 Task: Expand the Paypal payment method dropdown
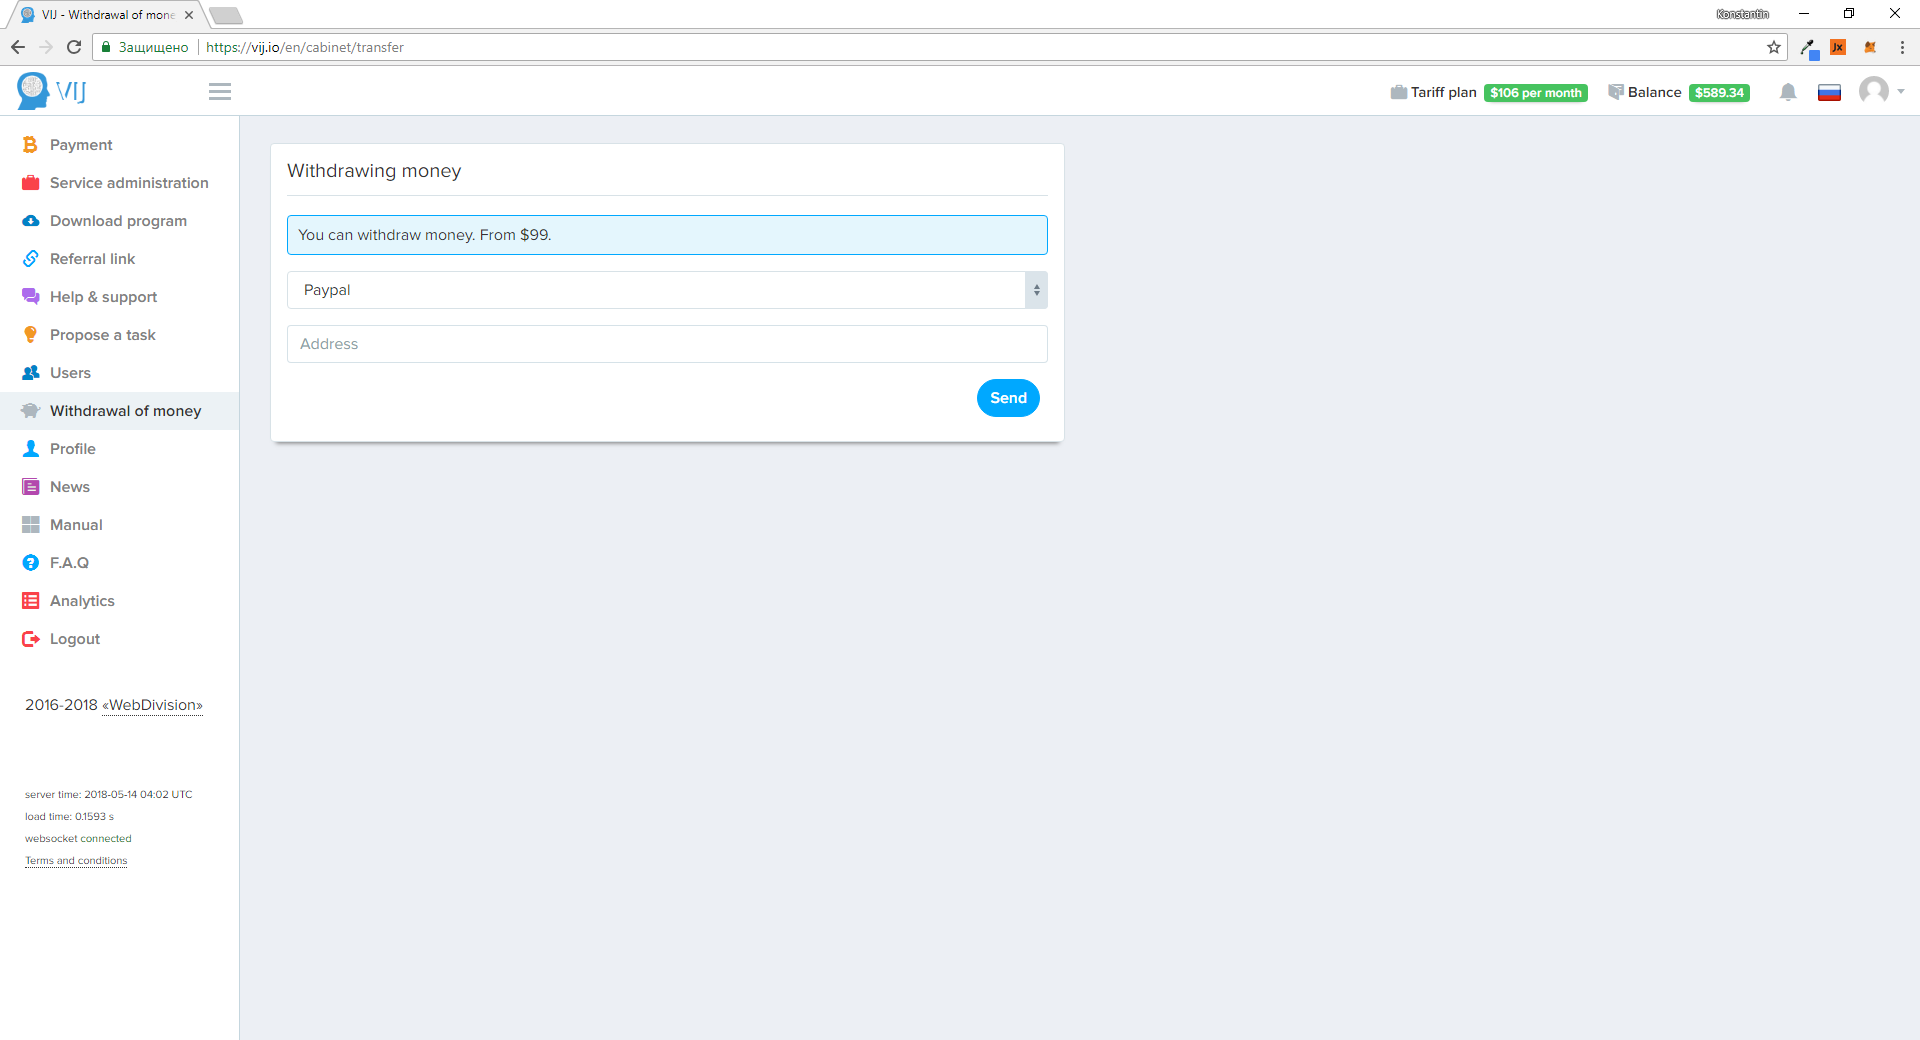tap(666, 290)
